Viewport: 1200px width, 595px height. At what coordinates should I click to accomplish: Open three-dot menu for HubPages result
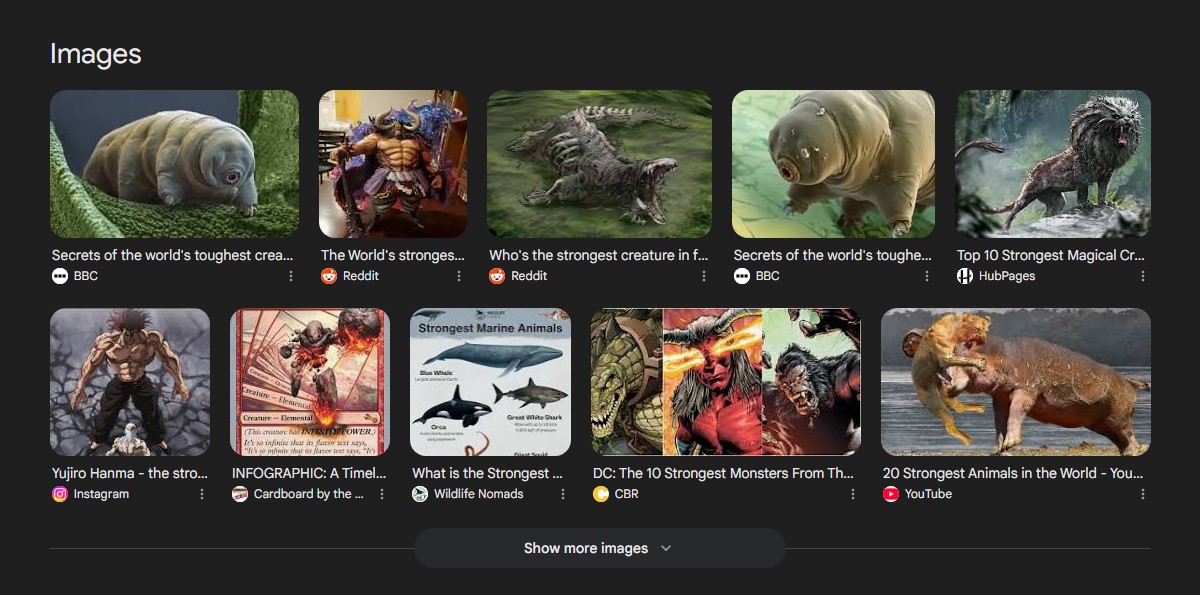coord(1143,276)
